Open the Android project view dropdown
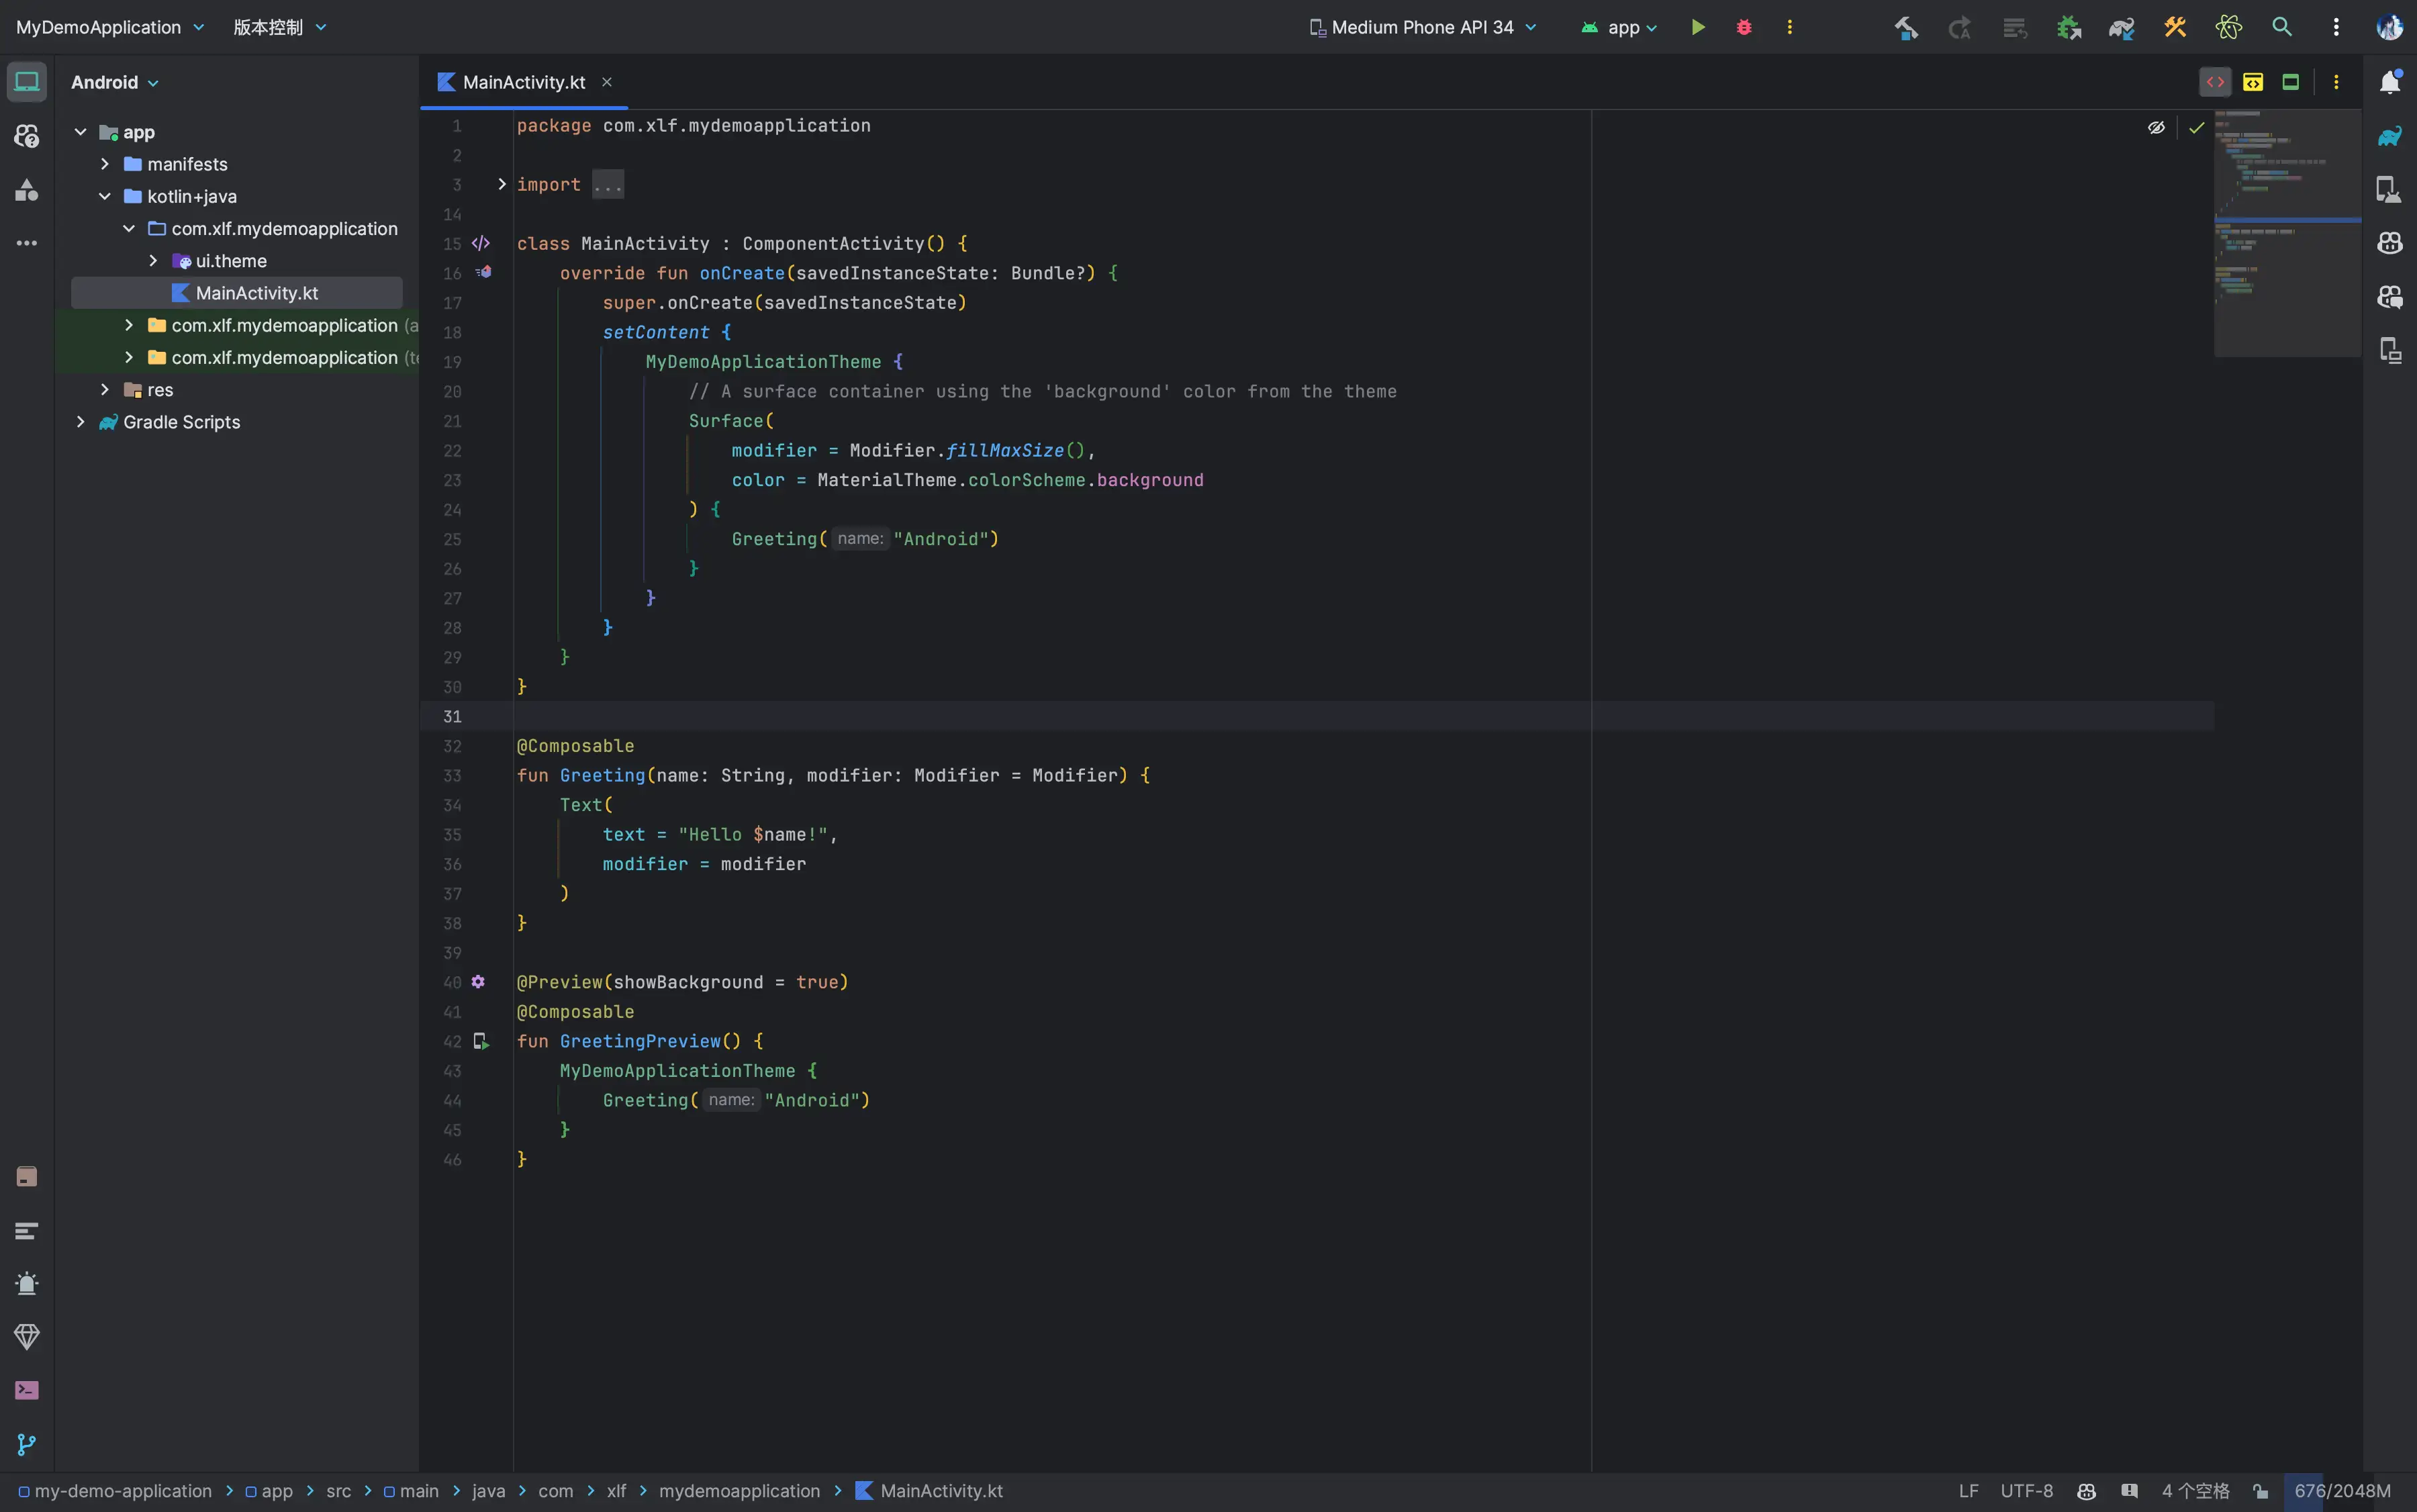 click(x=114, y=82)
